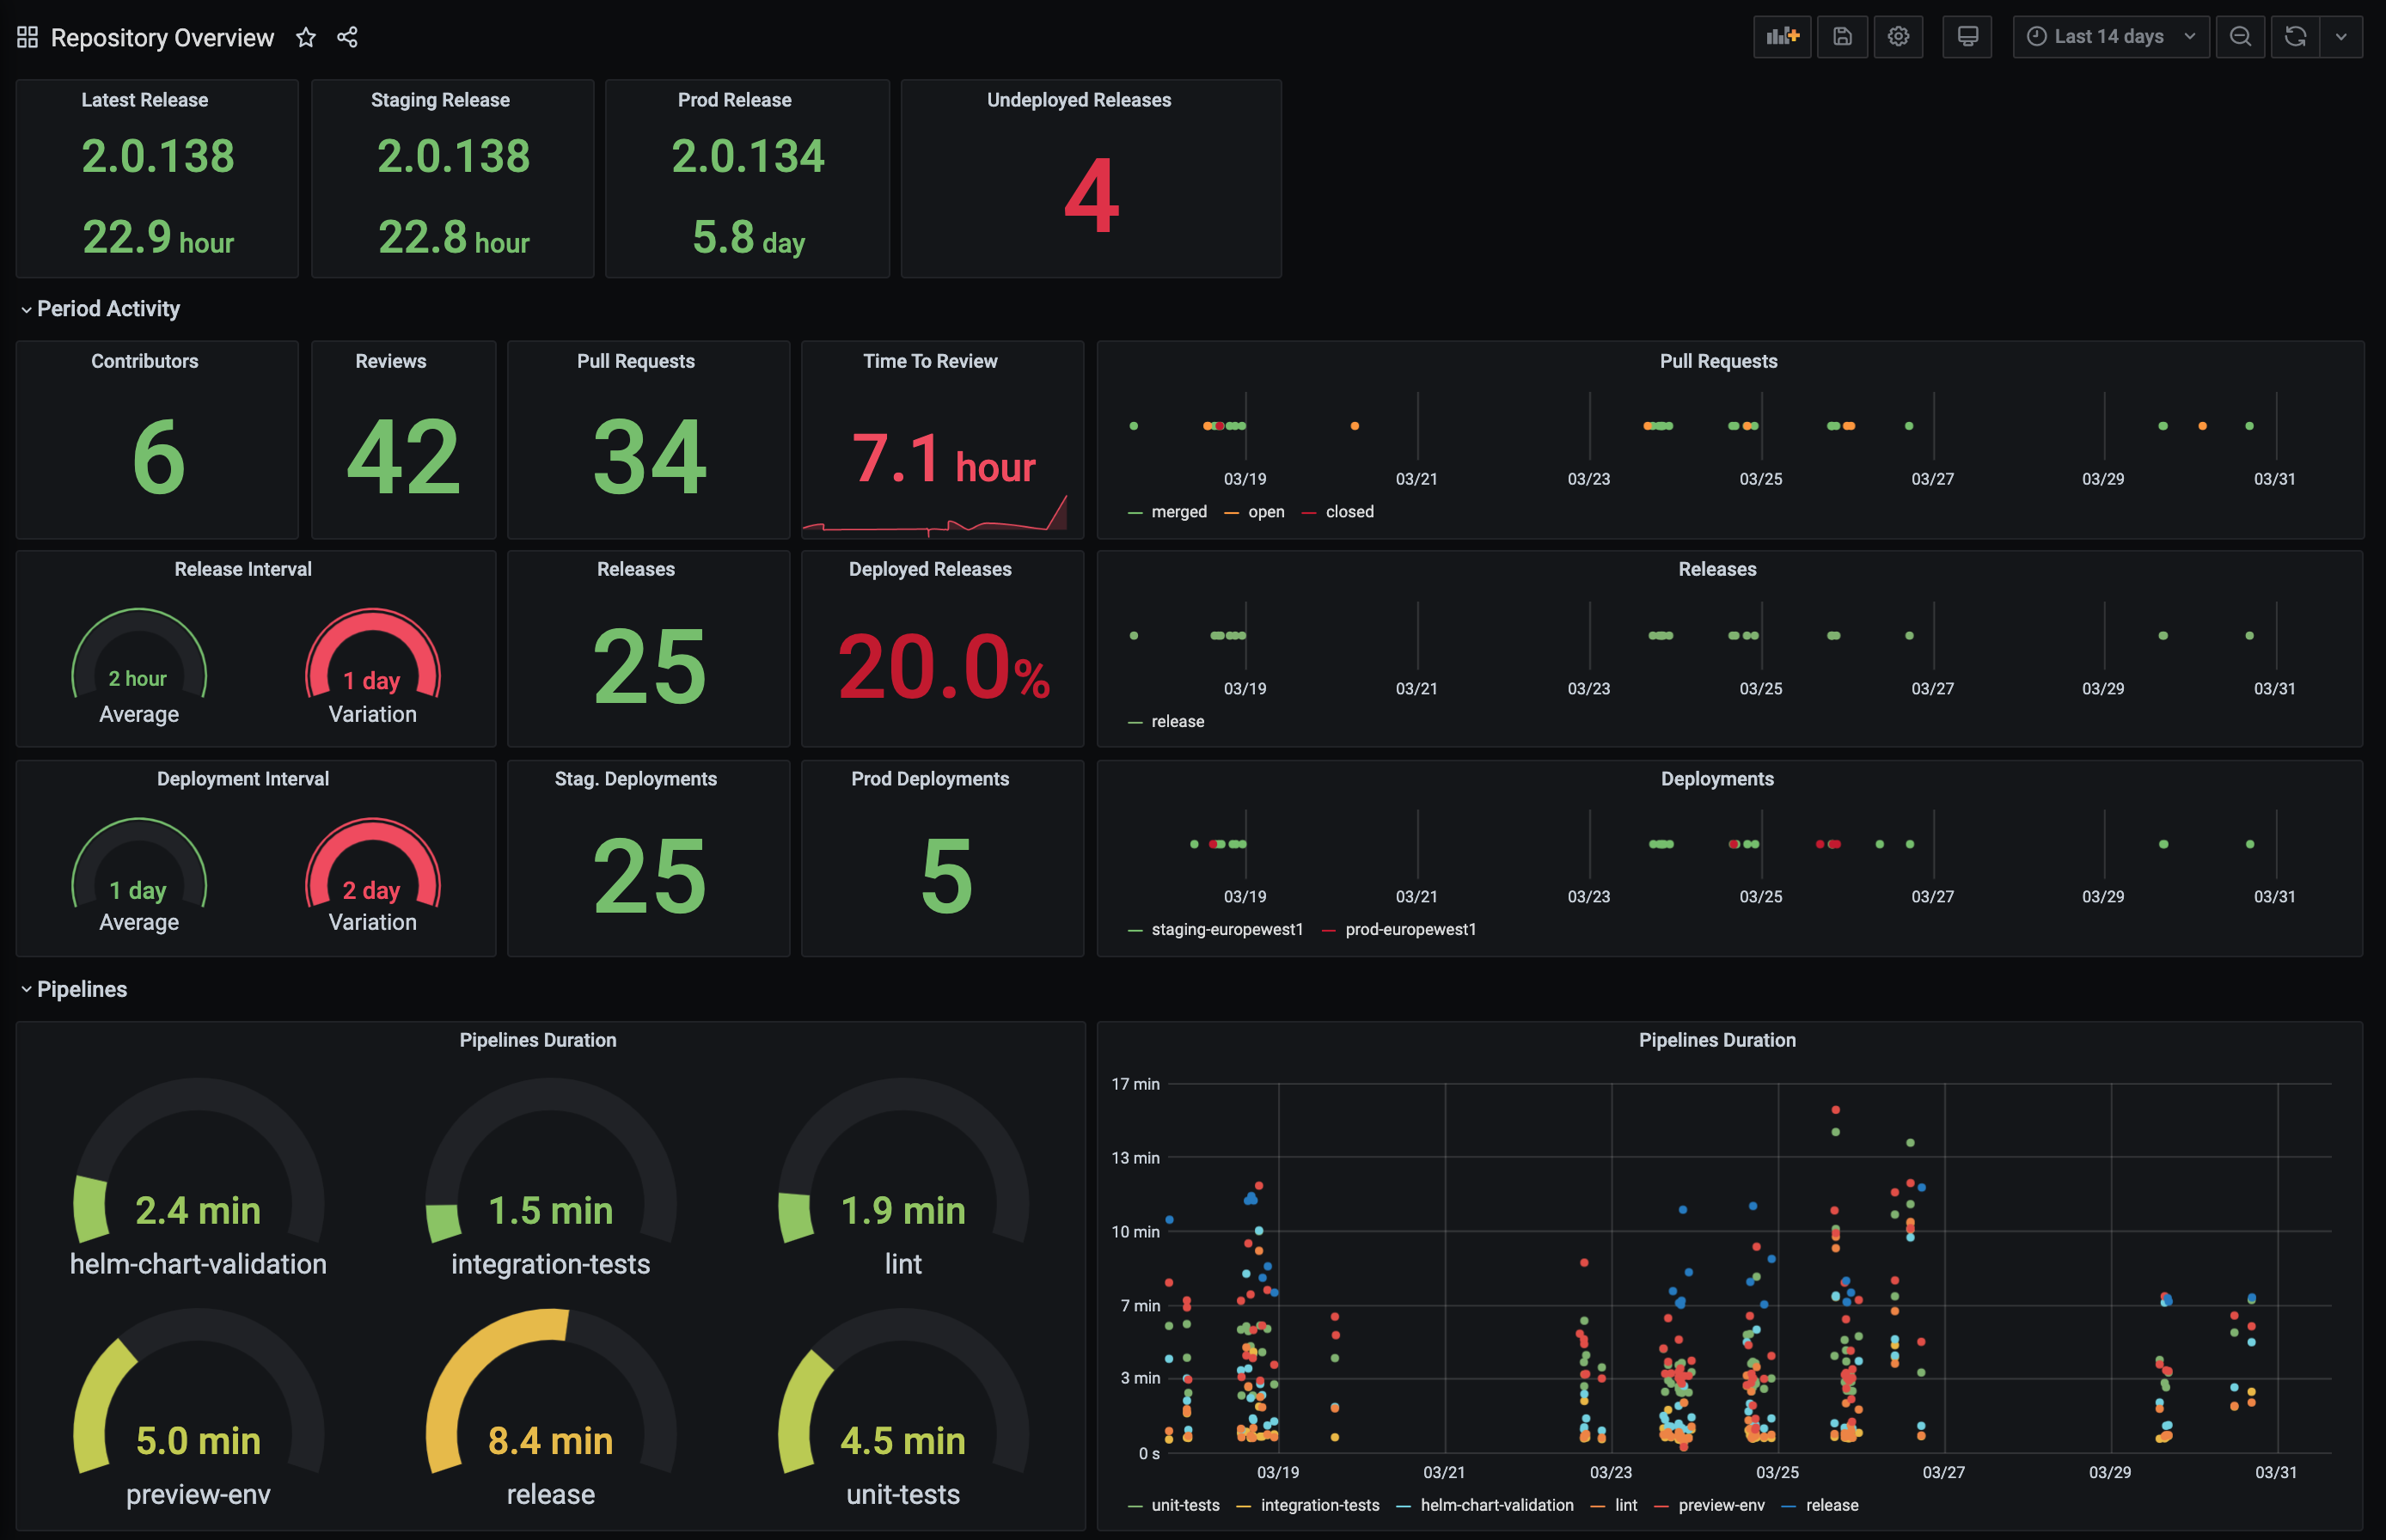Open the auto-refresh interval dropdown

pyautogui.click(x=2341, y=36)
